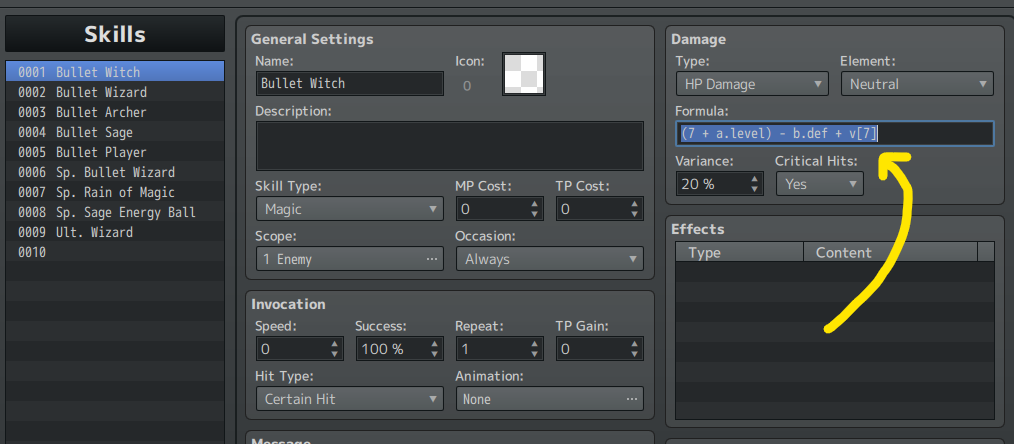Increase Speed with up arrow
The image size is (1014, 444).
coord(334,344)
